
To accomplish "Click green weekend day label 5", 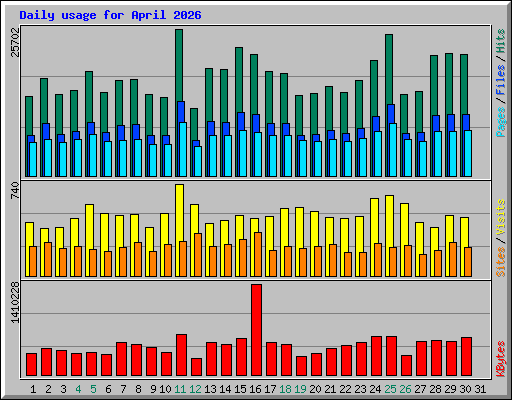I will click(93, 389).
